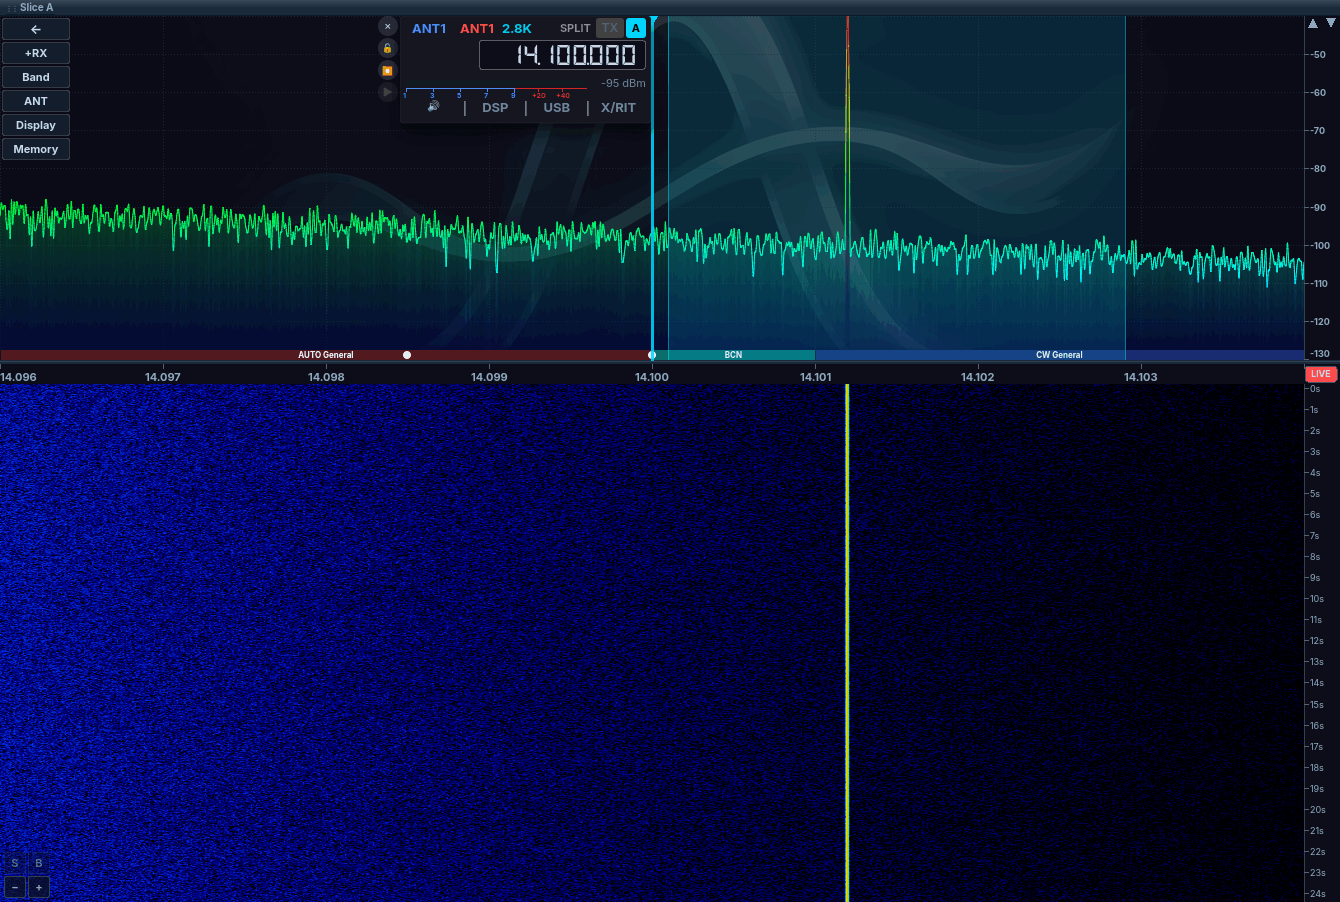Click the Slice A title label
Image resolution: width=1340 pixels, height=902 pixels.
coord(36,7)
